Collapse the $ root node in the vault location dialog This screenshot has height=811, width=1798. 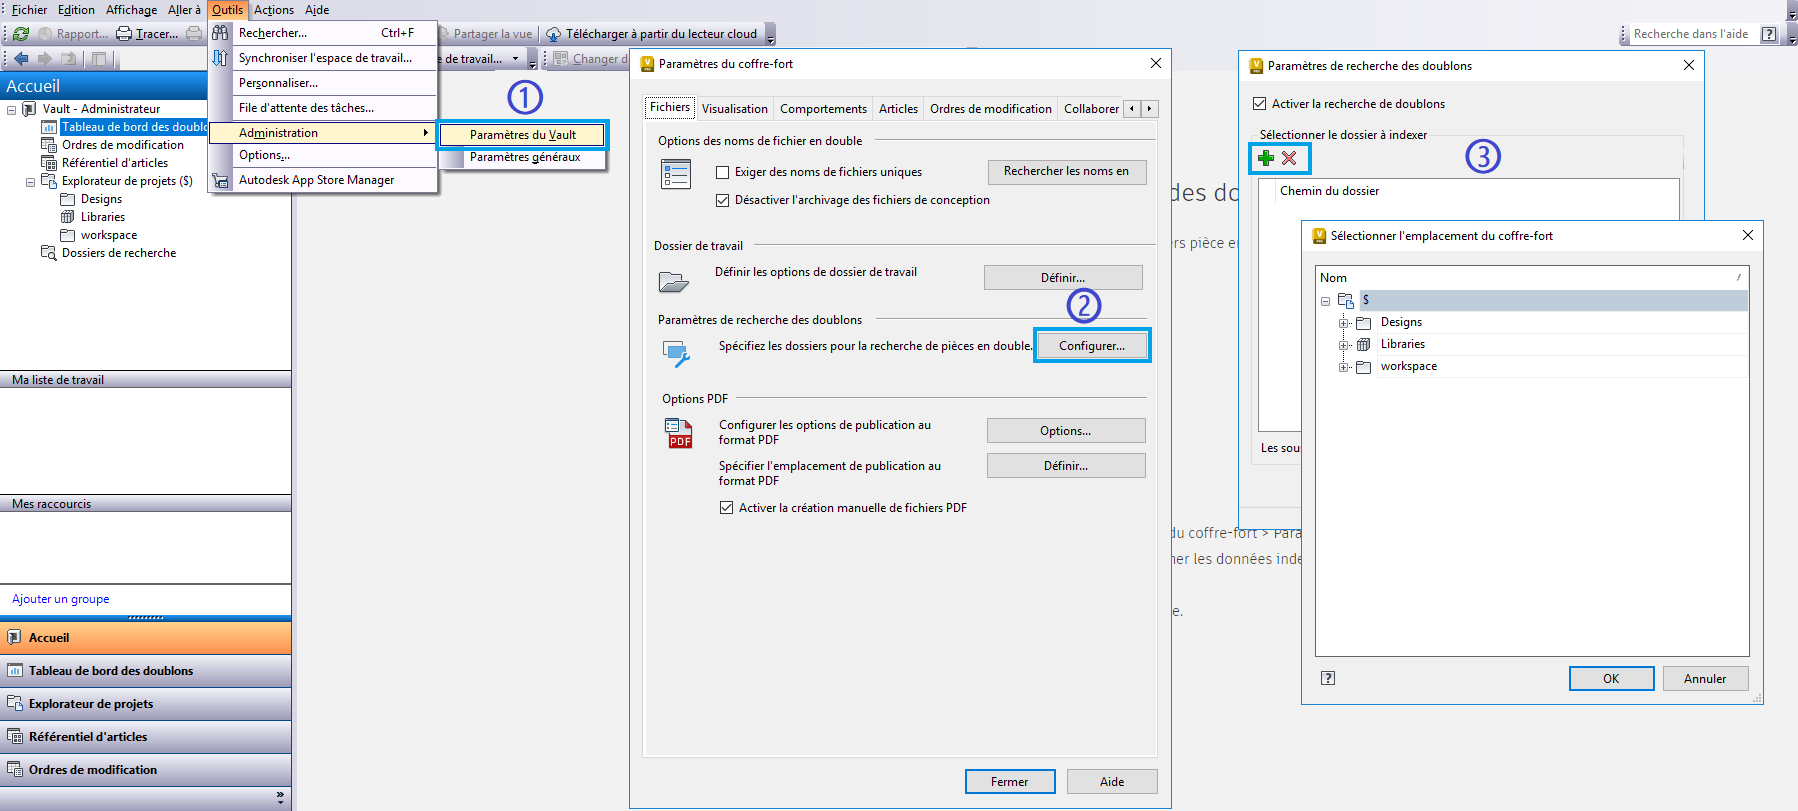[1326, 301]
